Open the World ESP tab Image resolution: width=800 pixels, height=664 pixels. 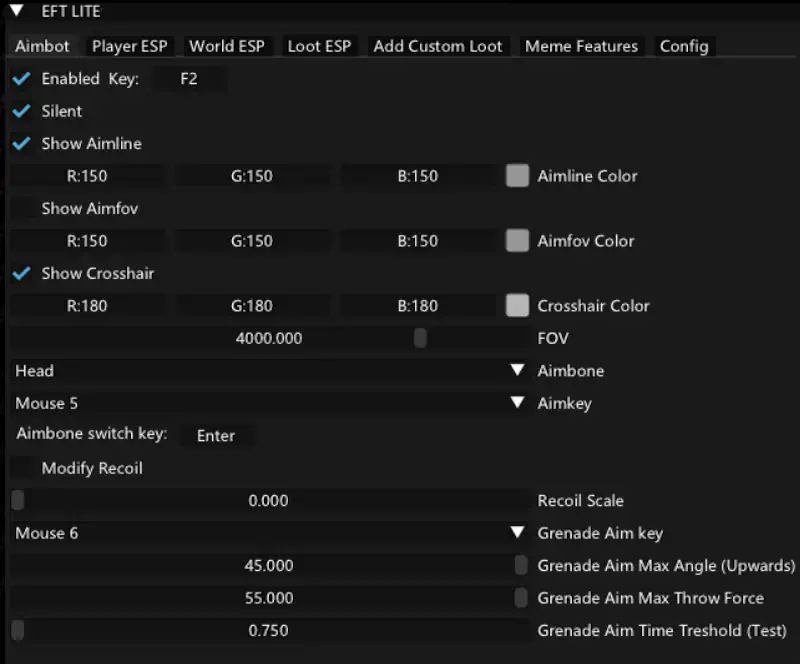(227, 46)
